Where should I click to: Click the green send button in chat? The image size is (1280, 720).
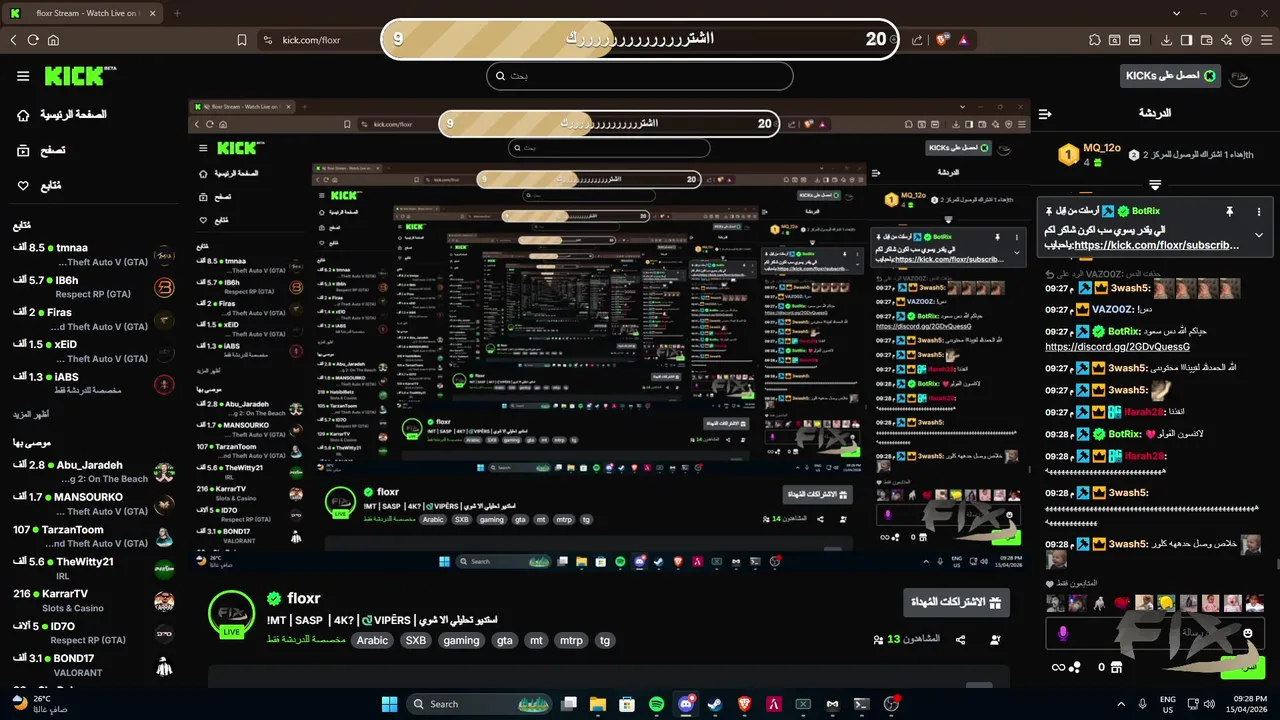pyautogui.click(x=1243, y=666)
